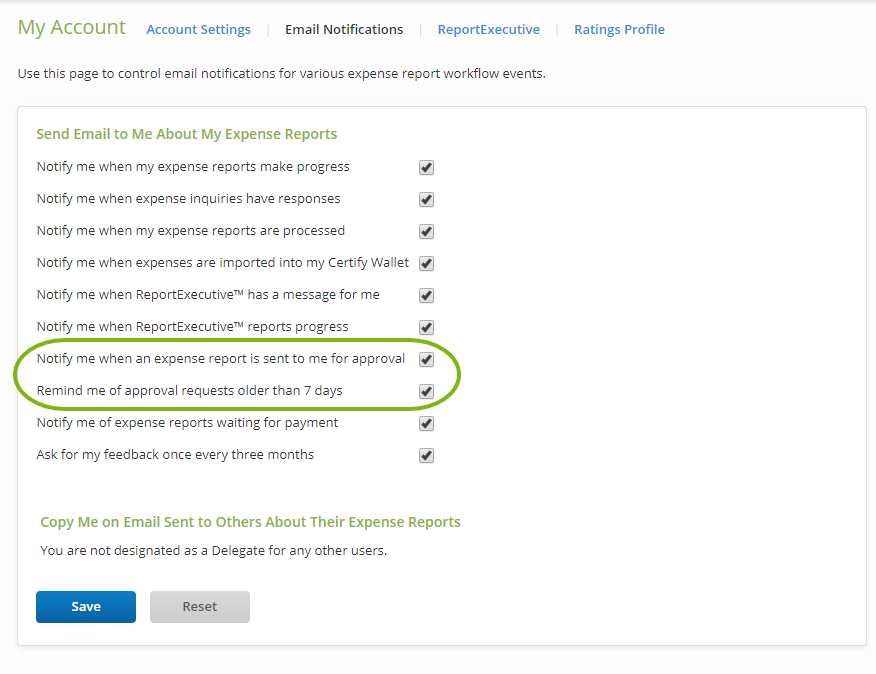Select the Ratings Profile tab
Viewport: 876px width, 674px height.
pyautogui.click(x=619, y=29)
